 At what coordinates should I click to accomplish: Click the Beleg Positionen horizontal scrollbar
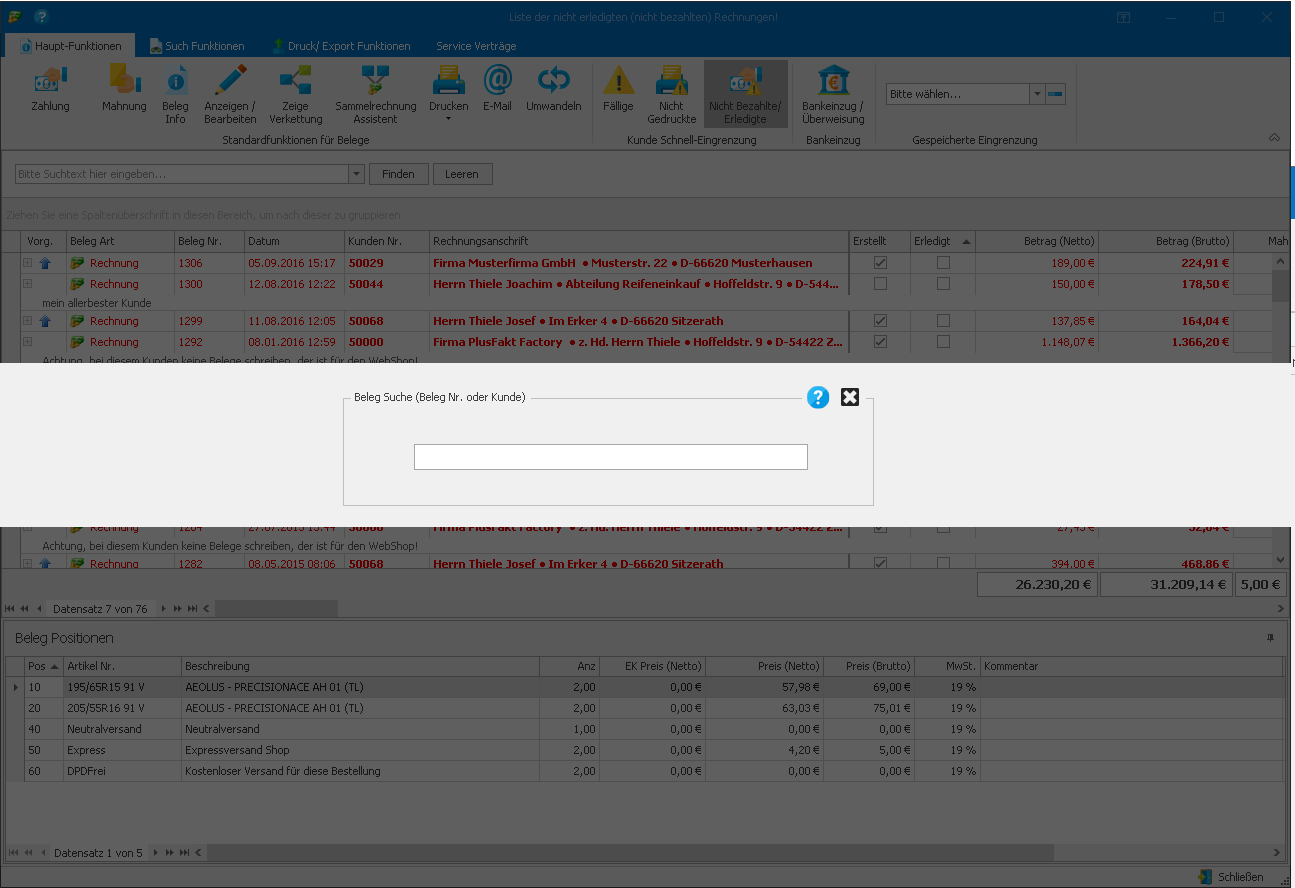click(630, 853)
